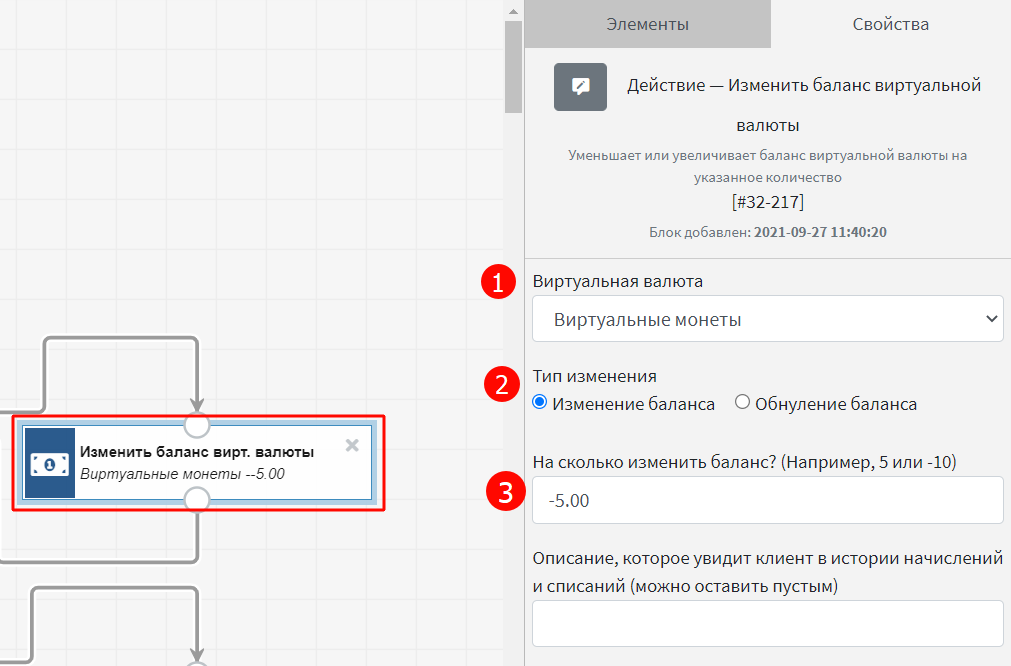Click the block ID label [#32-217]
Image resolution: width=1011 pixels, height=666 pixels.
[767, 203]
